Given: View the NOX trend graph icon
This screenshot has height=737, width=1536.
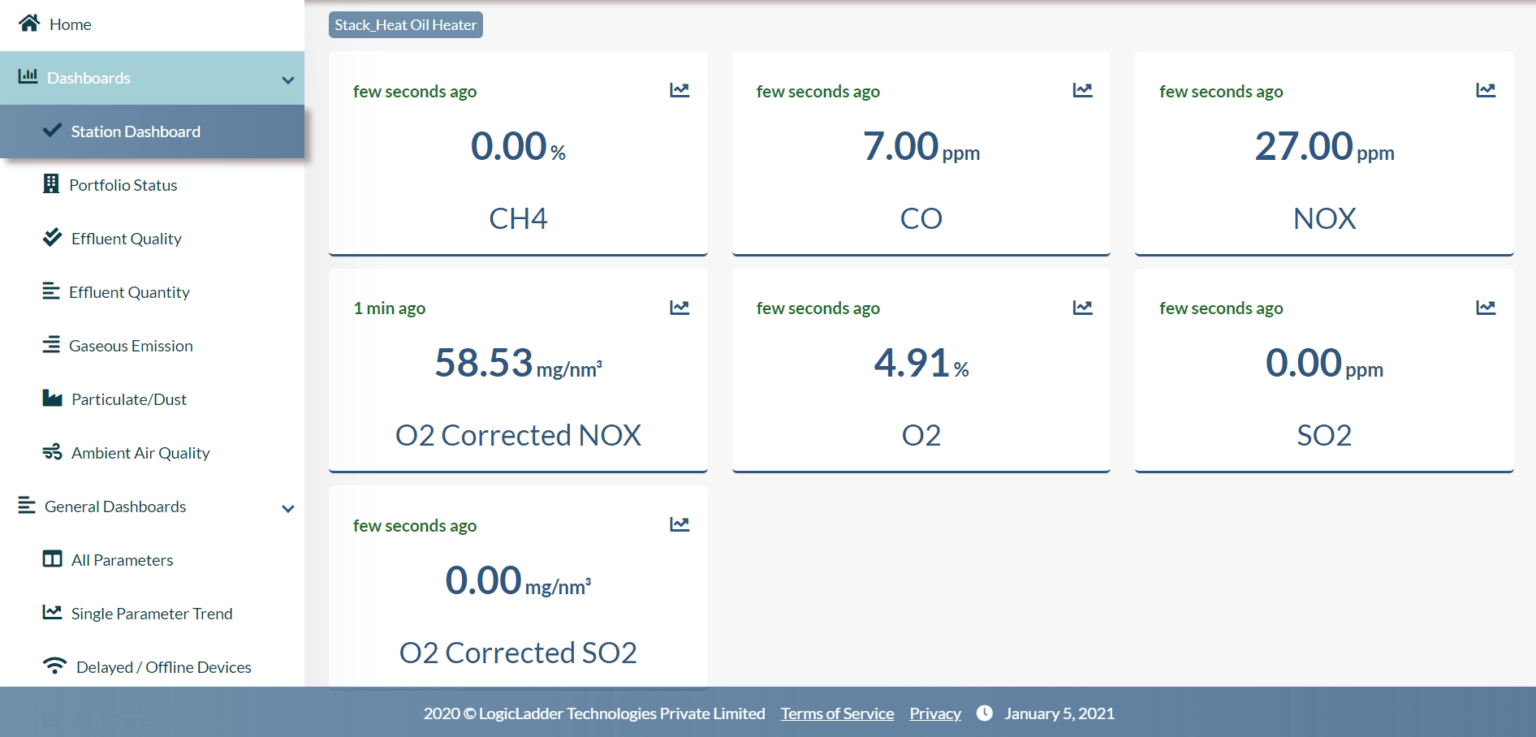Looking at the screenshot, I should (1485, 89).
